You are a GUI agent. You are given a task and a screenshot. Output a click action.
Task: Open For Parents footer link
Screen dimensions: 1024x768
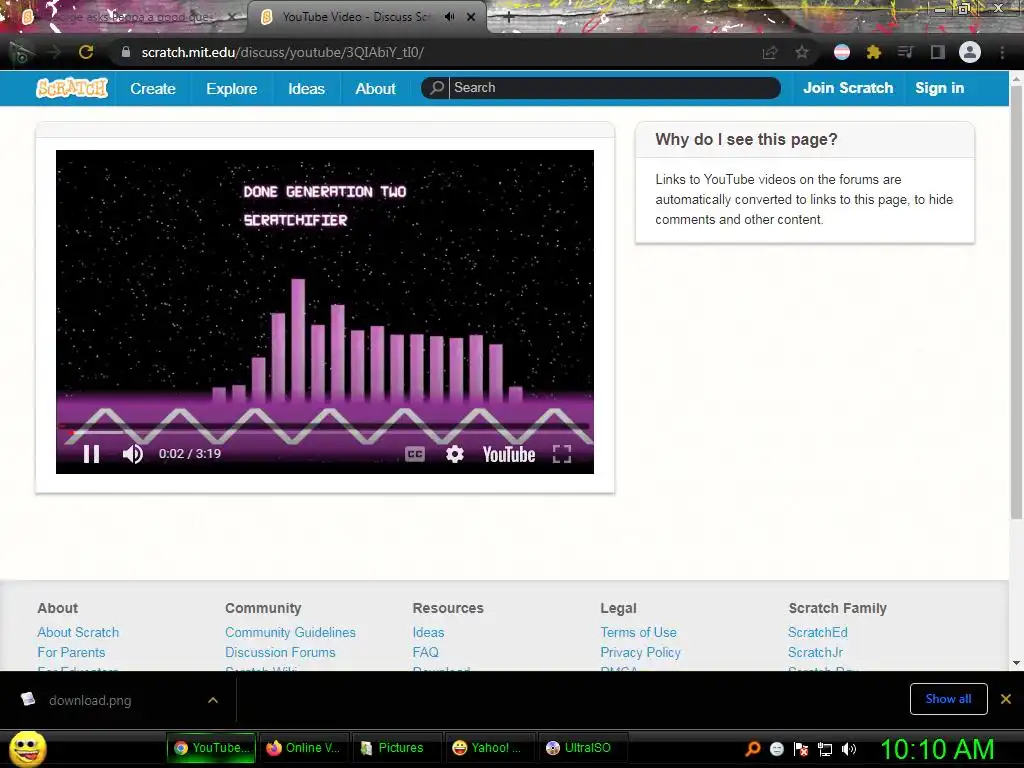71,652
